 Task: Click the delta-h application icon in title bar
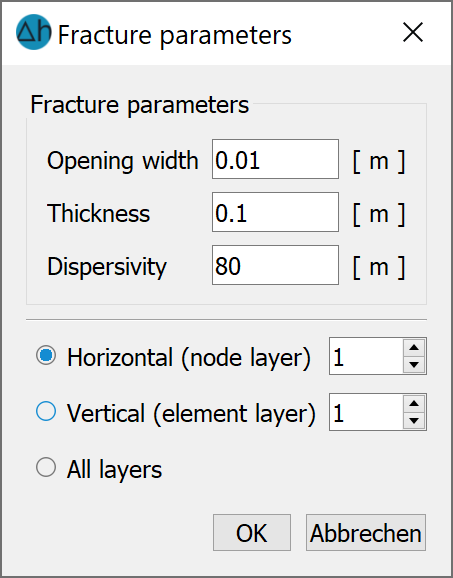coord(34,32)
